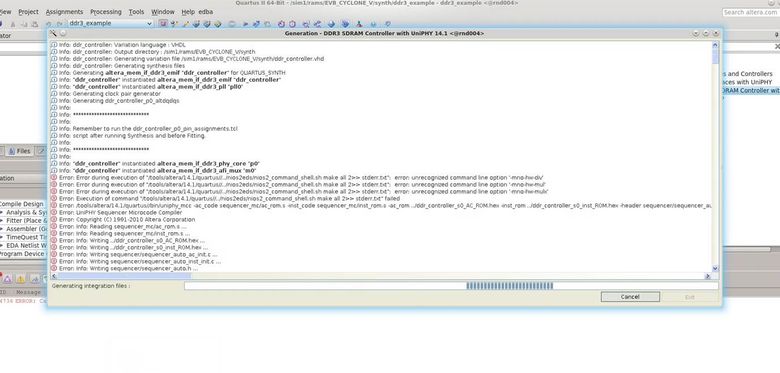Open the Assignments menu
This screenshot has height=373, width=780.
64,11
